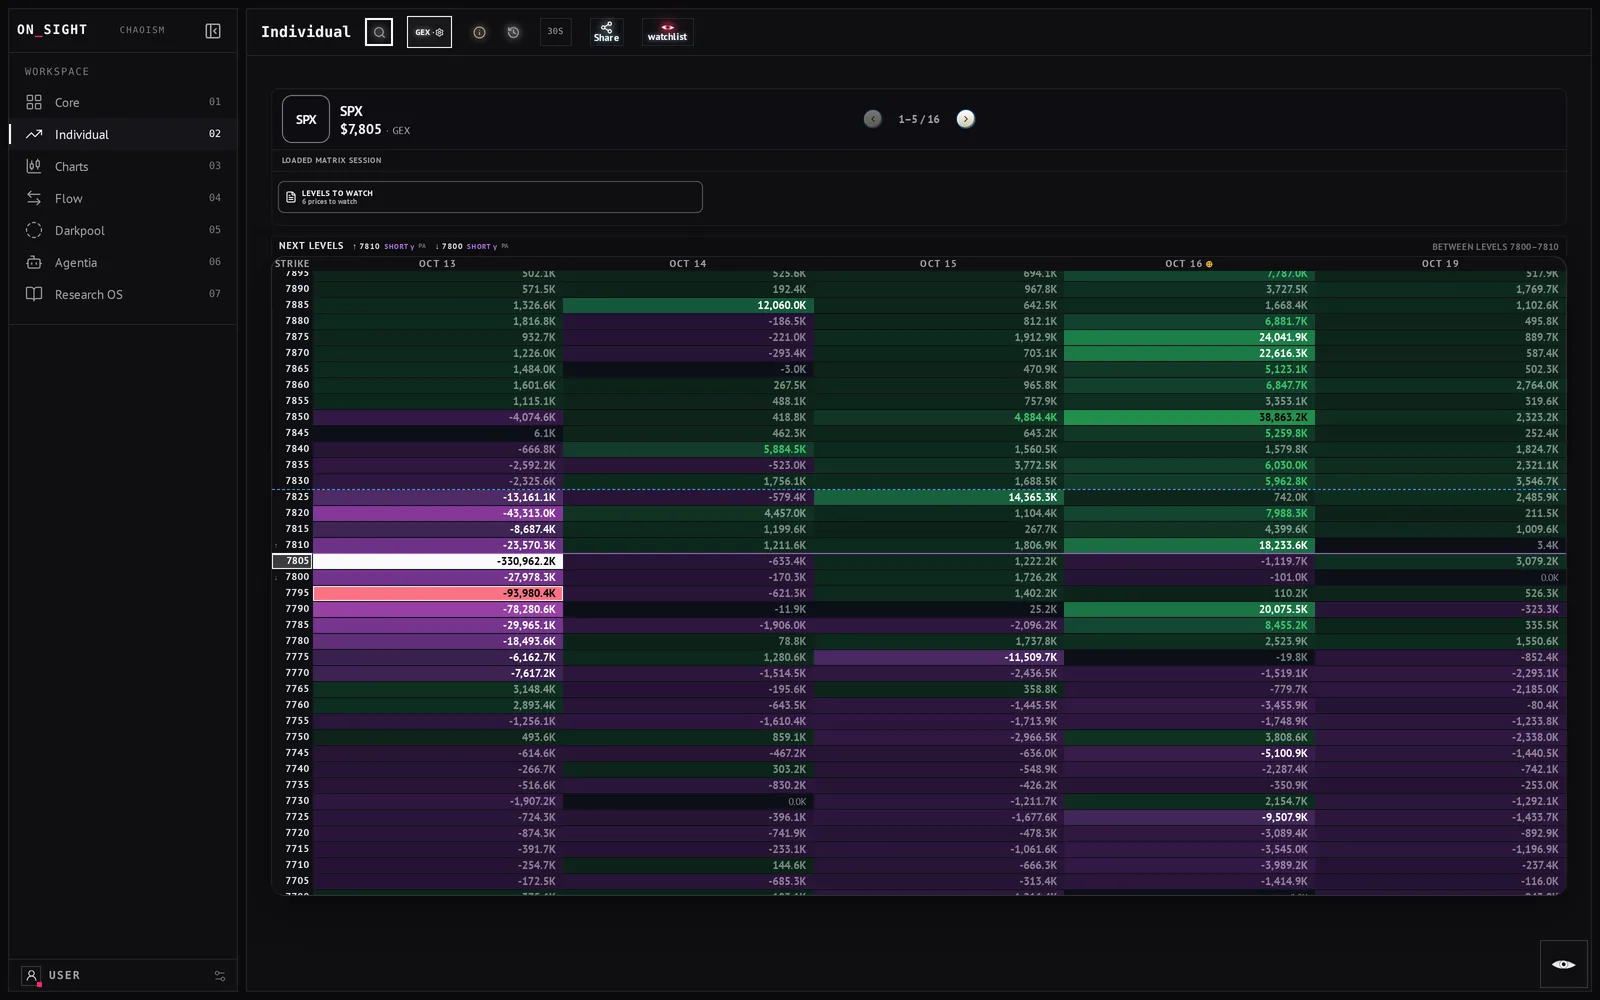Select the OCT 16 column header

pyautogui.click(x=1188, y=264)
